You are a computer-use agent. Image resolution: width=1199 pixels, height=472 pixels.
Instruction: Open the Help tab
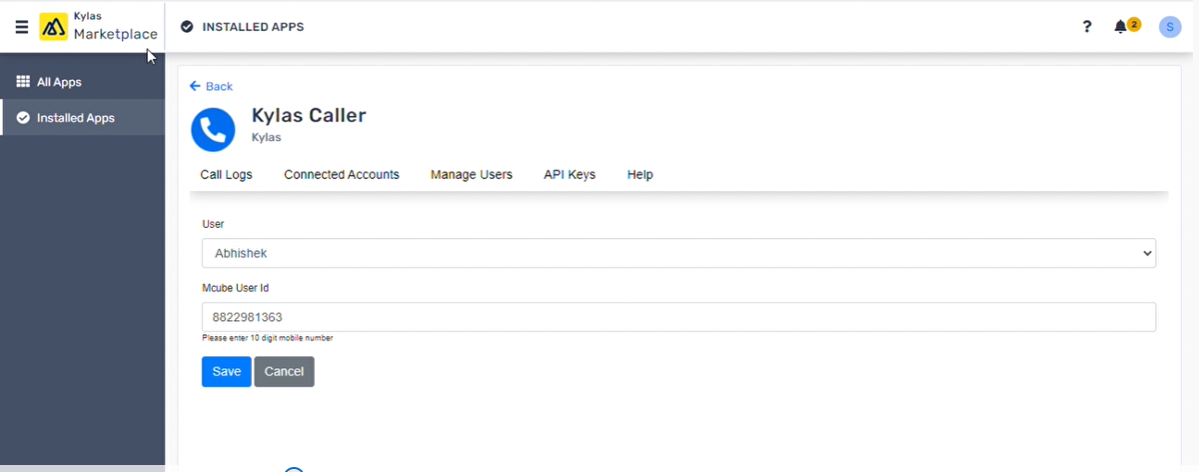[640, 174]
